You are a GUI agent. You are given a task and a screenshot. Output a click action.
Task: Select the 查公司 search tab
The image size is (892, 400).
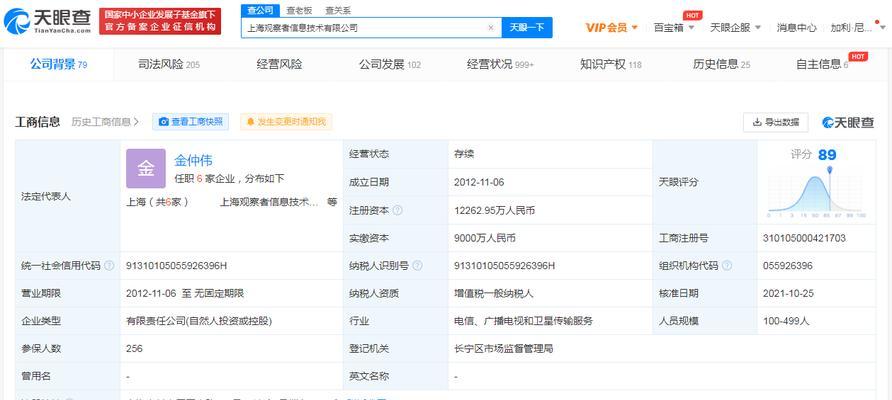point(261,10)
